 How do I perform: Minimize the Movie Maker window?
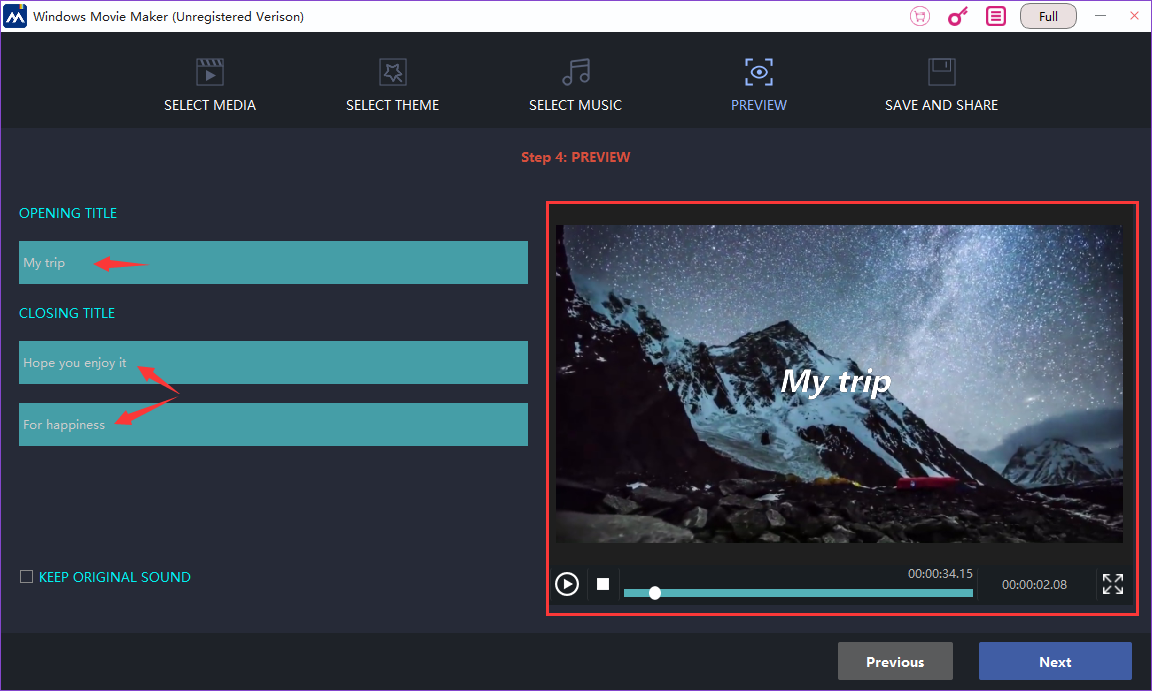(x=1100, y=15)
